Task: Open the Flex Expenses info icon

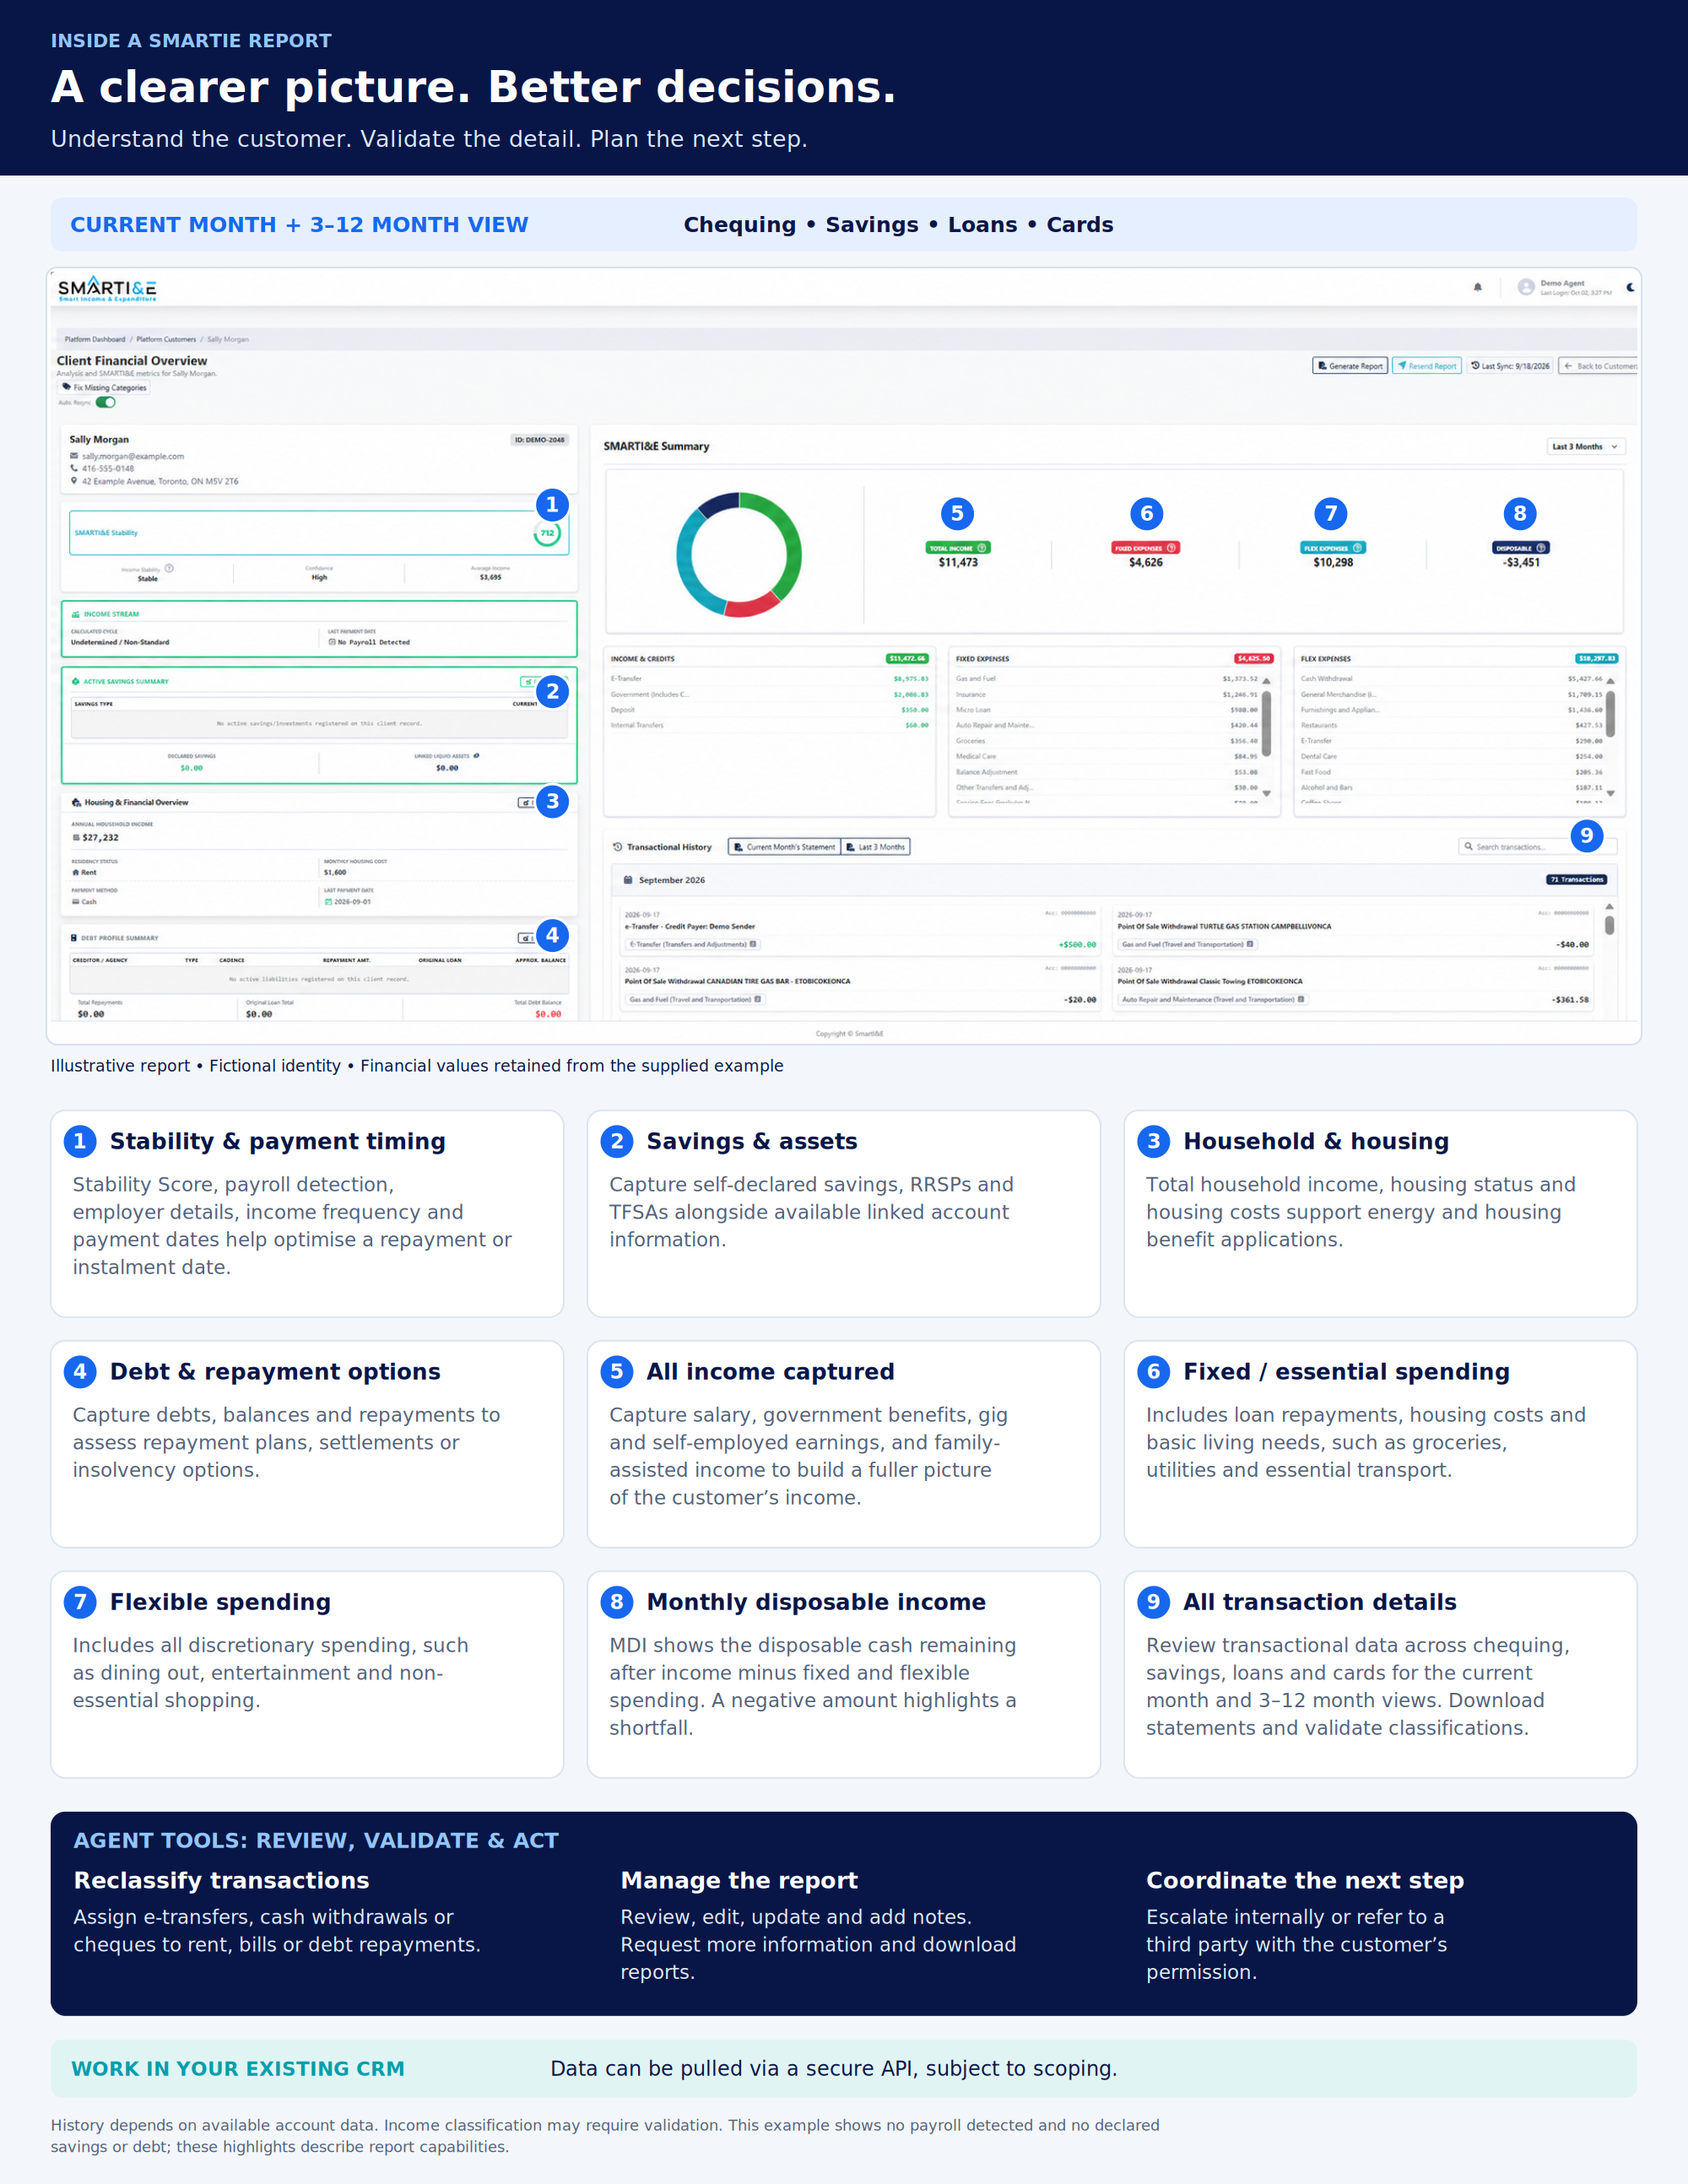Action: (1357, 548)
